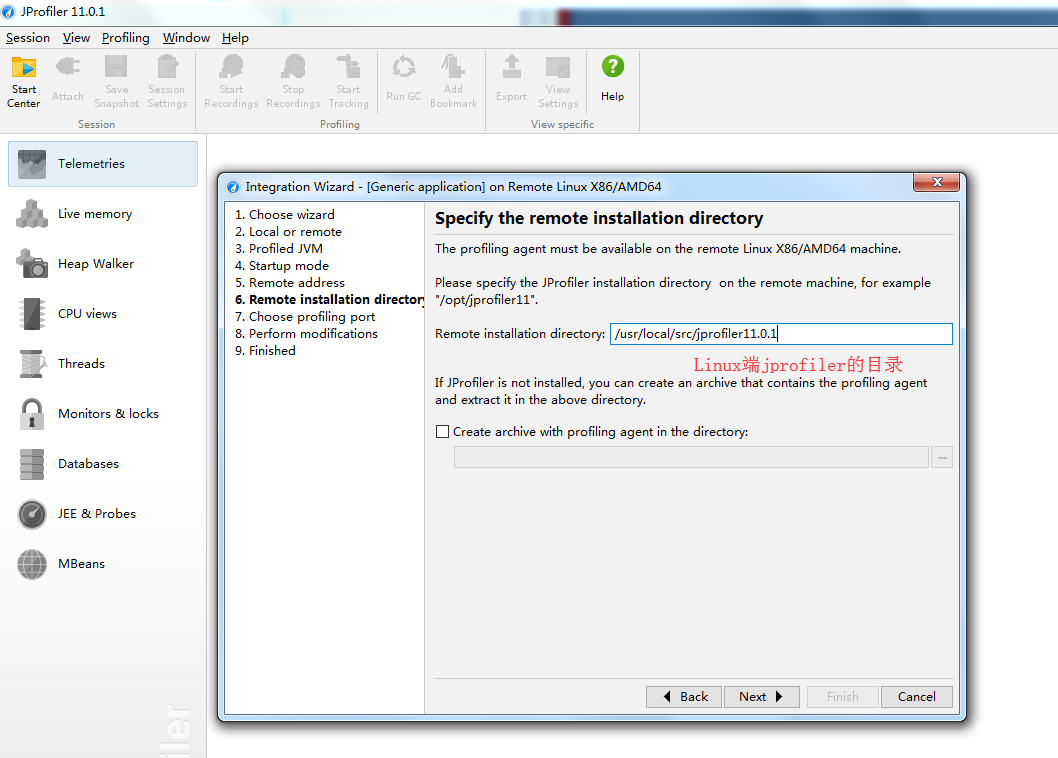This screenshot has width=1058, height=758.
Task: Click step '9. Finished'
Action: click(265, 351)
